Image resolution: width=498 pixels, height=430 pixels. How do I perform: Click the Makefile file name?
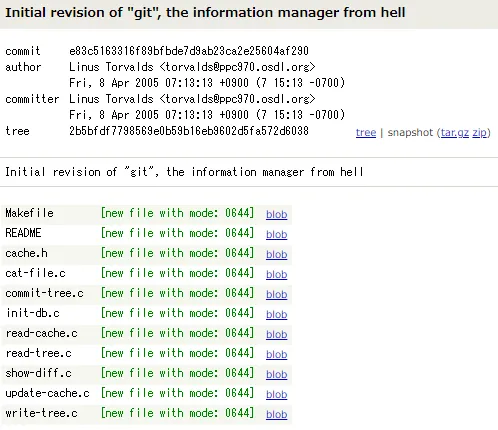29,213
